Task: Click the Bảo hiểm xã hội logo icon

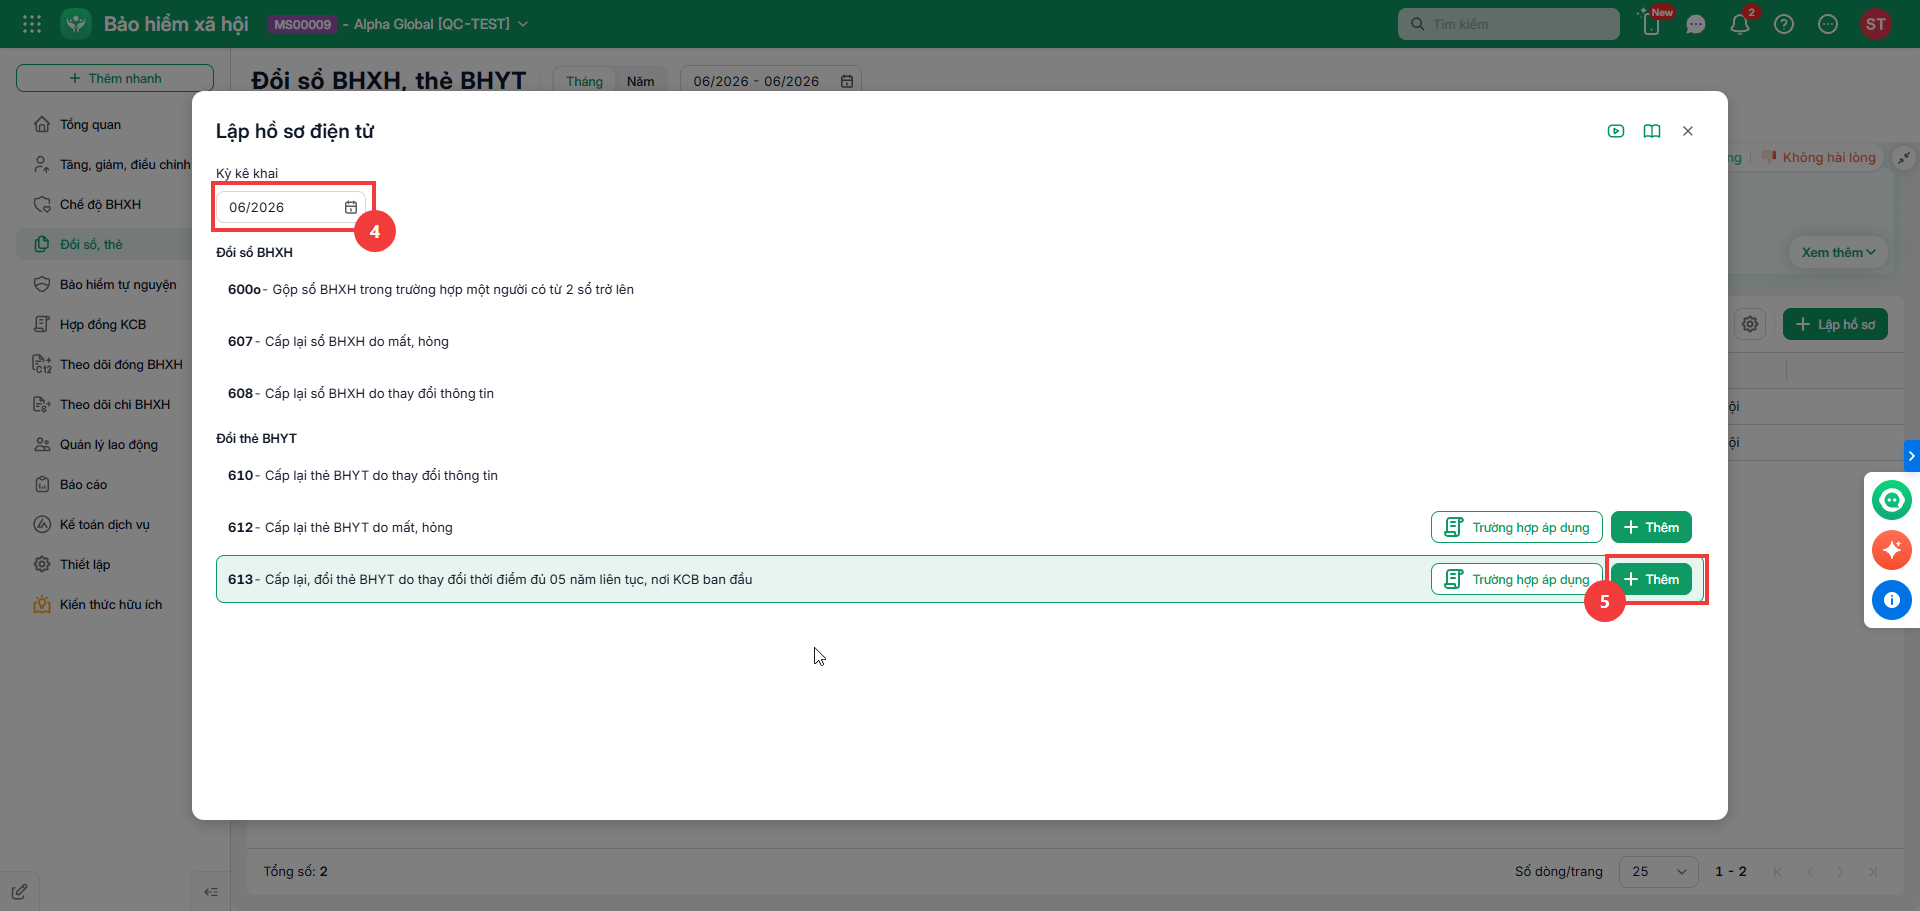Action: [76, 24]
